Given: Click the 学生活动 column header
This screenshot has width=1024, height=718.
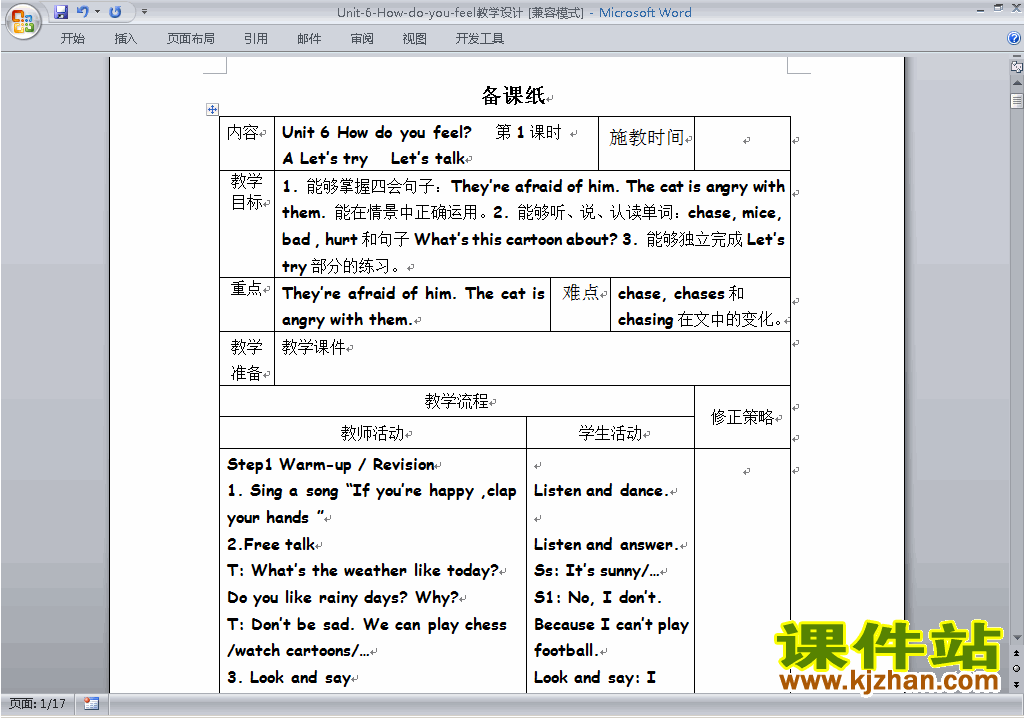Looking at the screenshot, I should pyautogui.click(x=610, y=432).
